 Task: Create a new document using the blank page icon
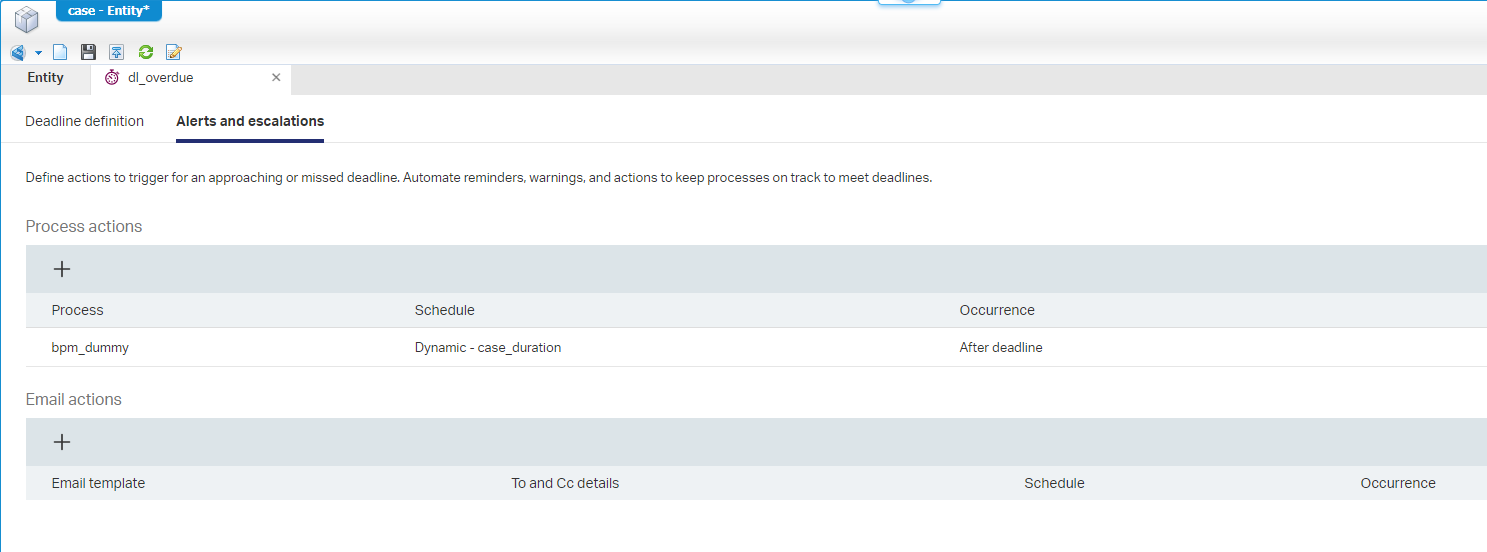[60, 52]
